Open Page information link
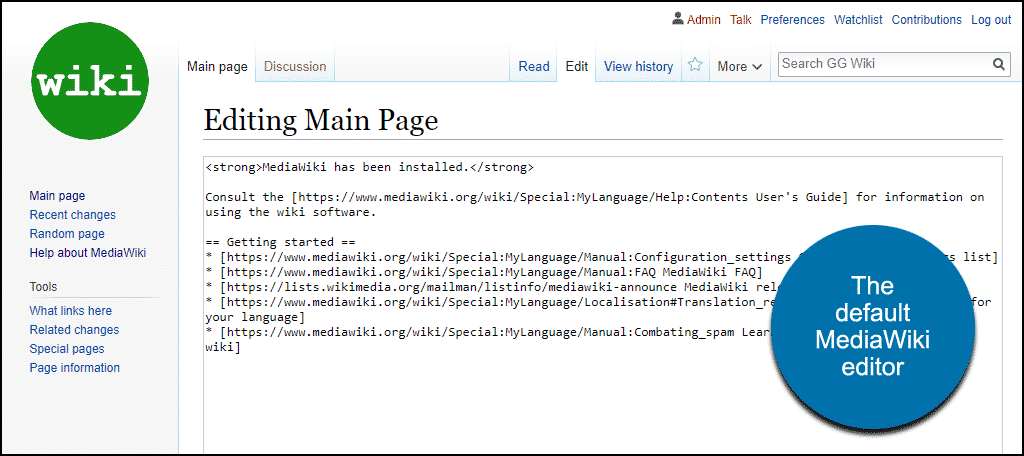Screen dimensions: 1024x456 coord(74,367)
